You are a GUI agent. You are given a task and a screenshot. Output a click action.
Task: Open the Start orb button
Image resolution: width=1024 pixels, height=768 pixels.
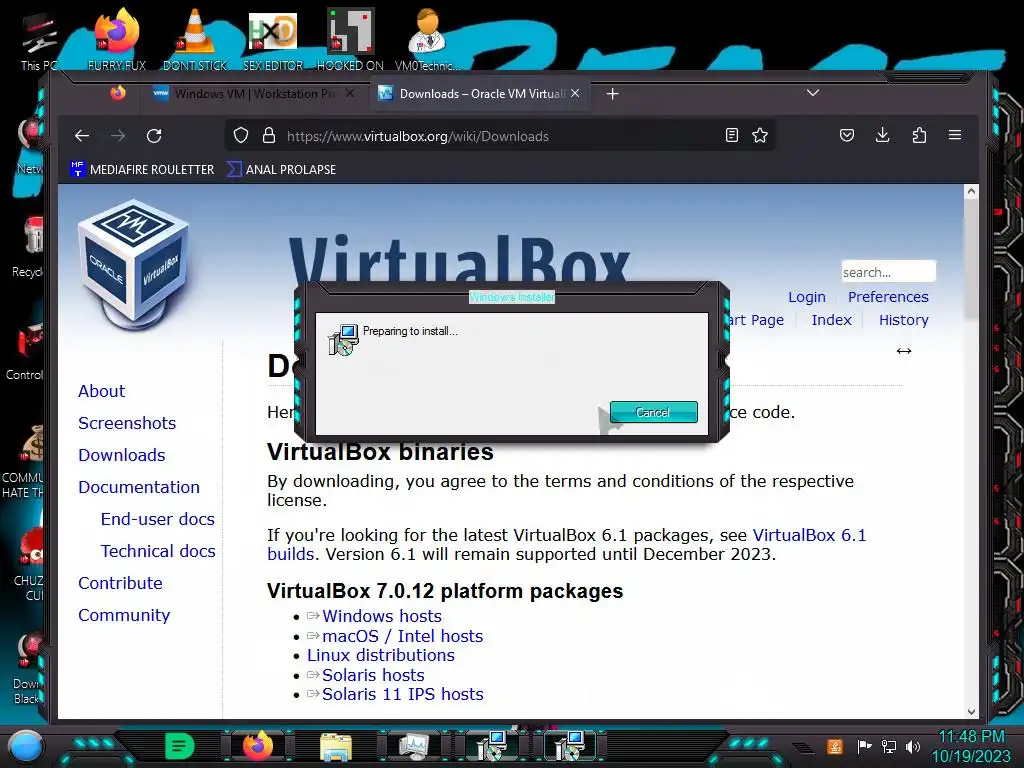click(x=25, y=746)
